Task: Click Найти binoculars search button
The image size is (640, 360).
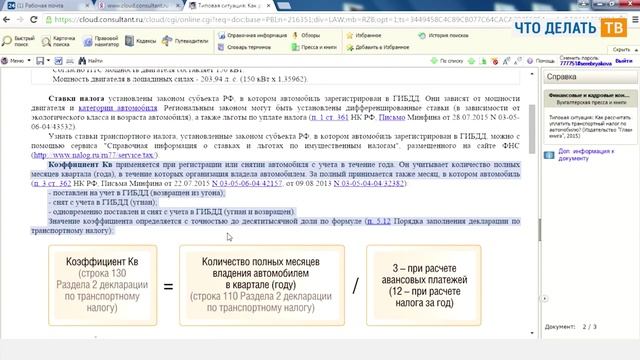Action: pos(90,61)
